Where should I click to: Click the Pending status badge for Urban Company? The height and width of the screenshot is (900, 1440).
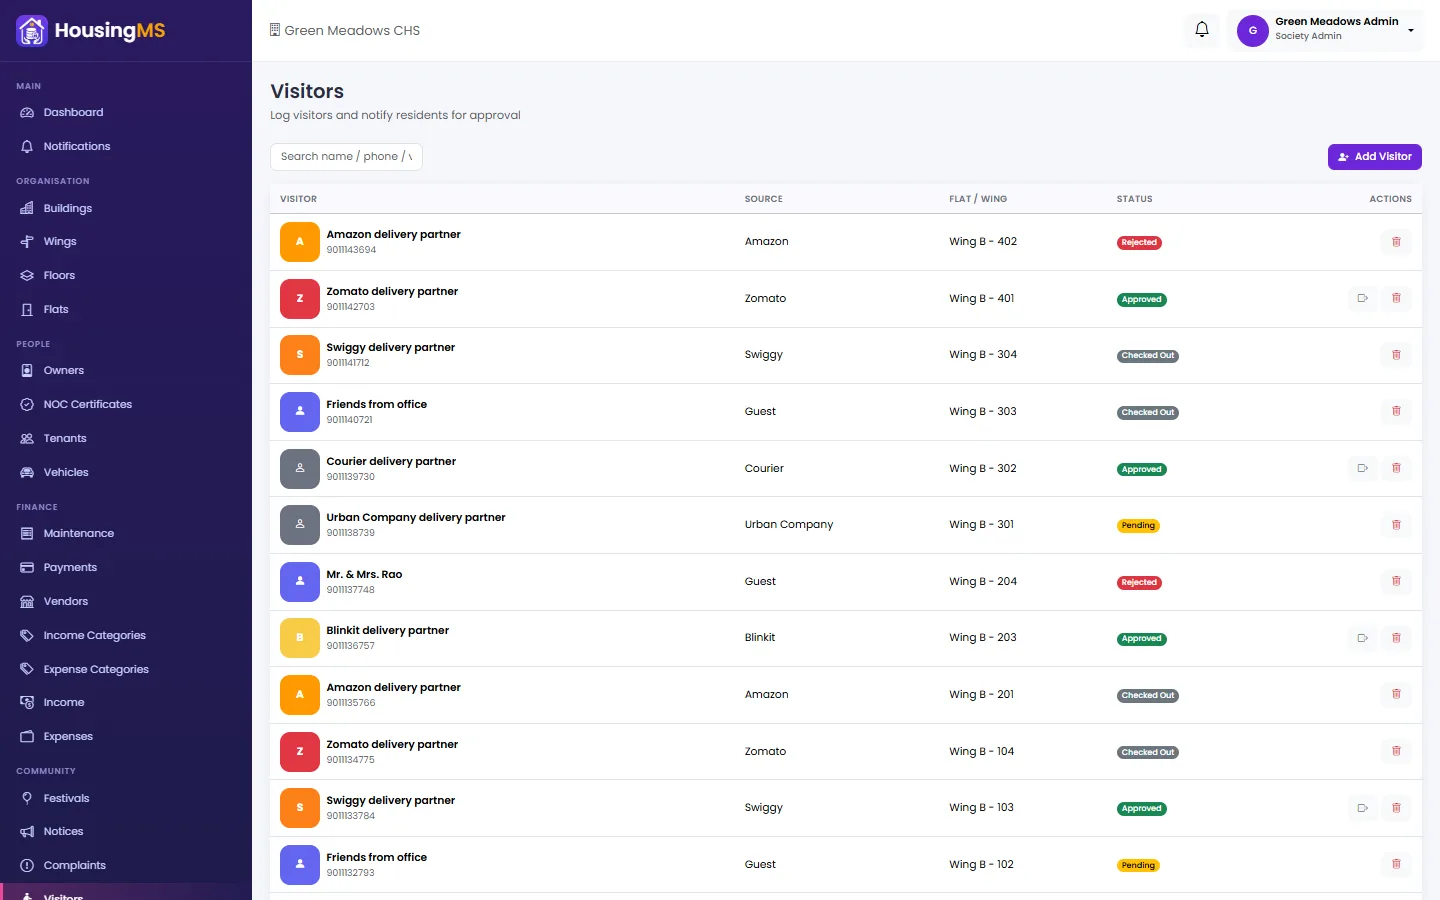coord(1138,526)
